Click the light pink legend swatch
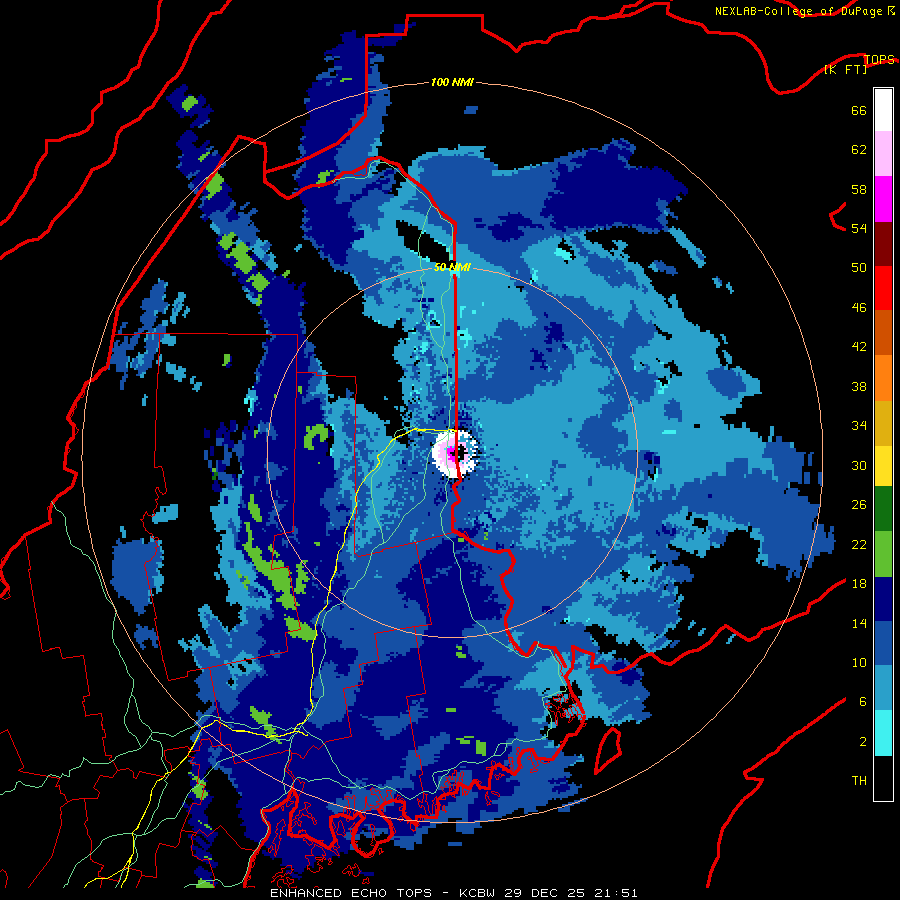 tap(883, 154)
